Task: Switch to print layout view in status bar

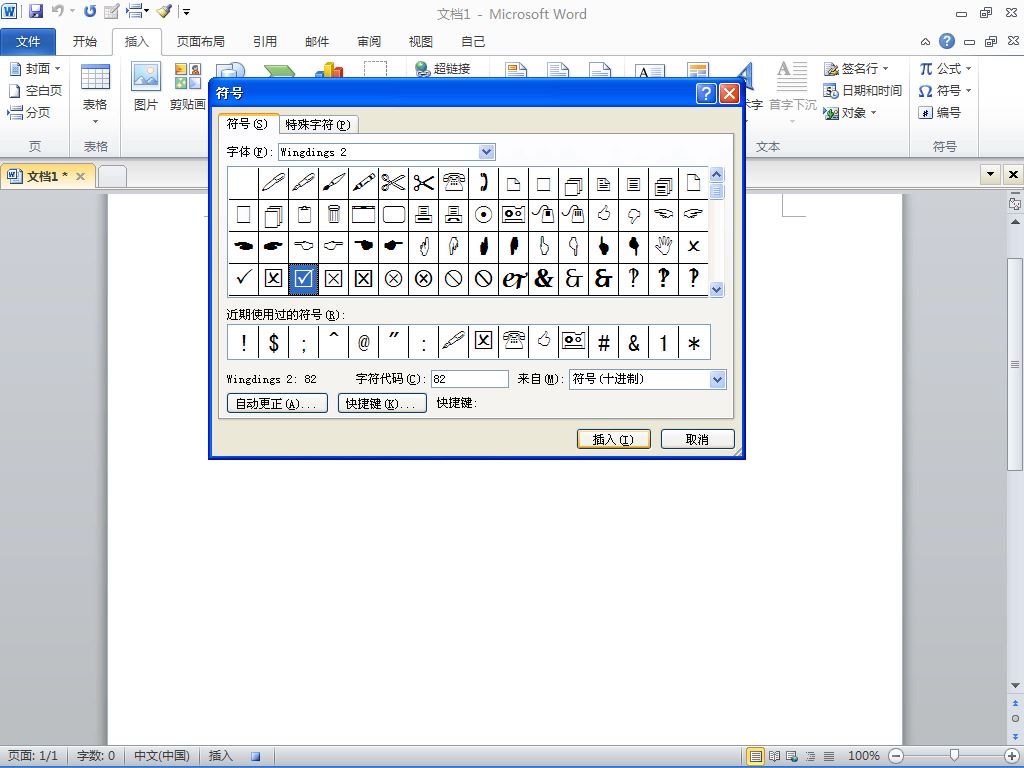Action: (756, 756)
